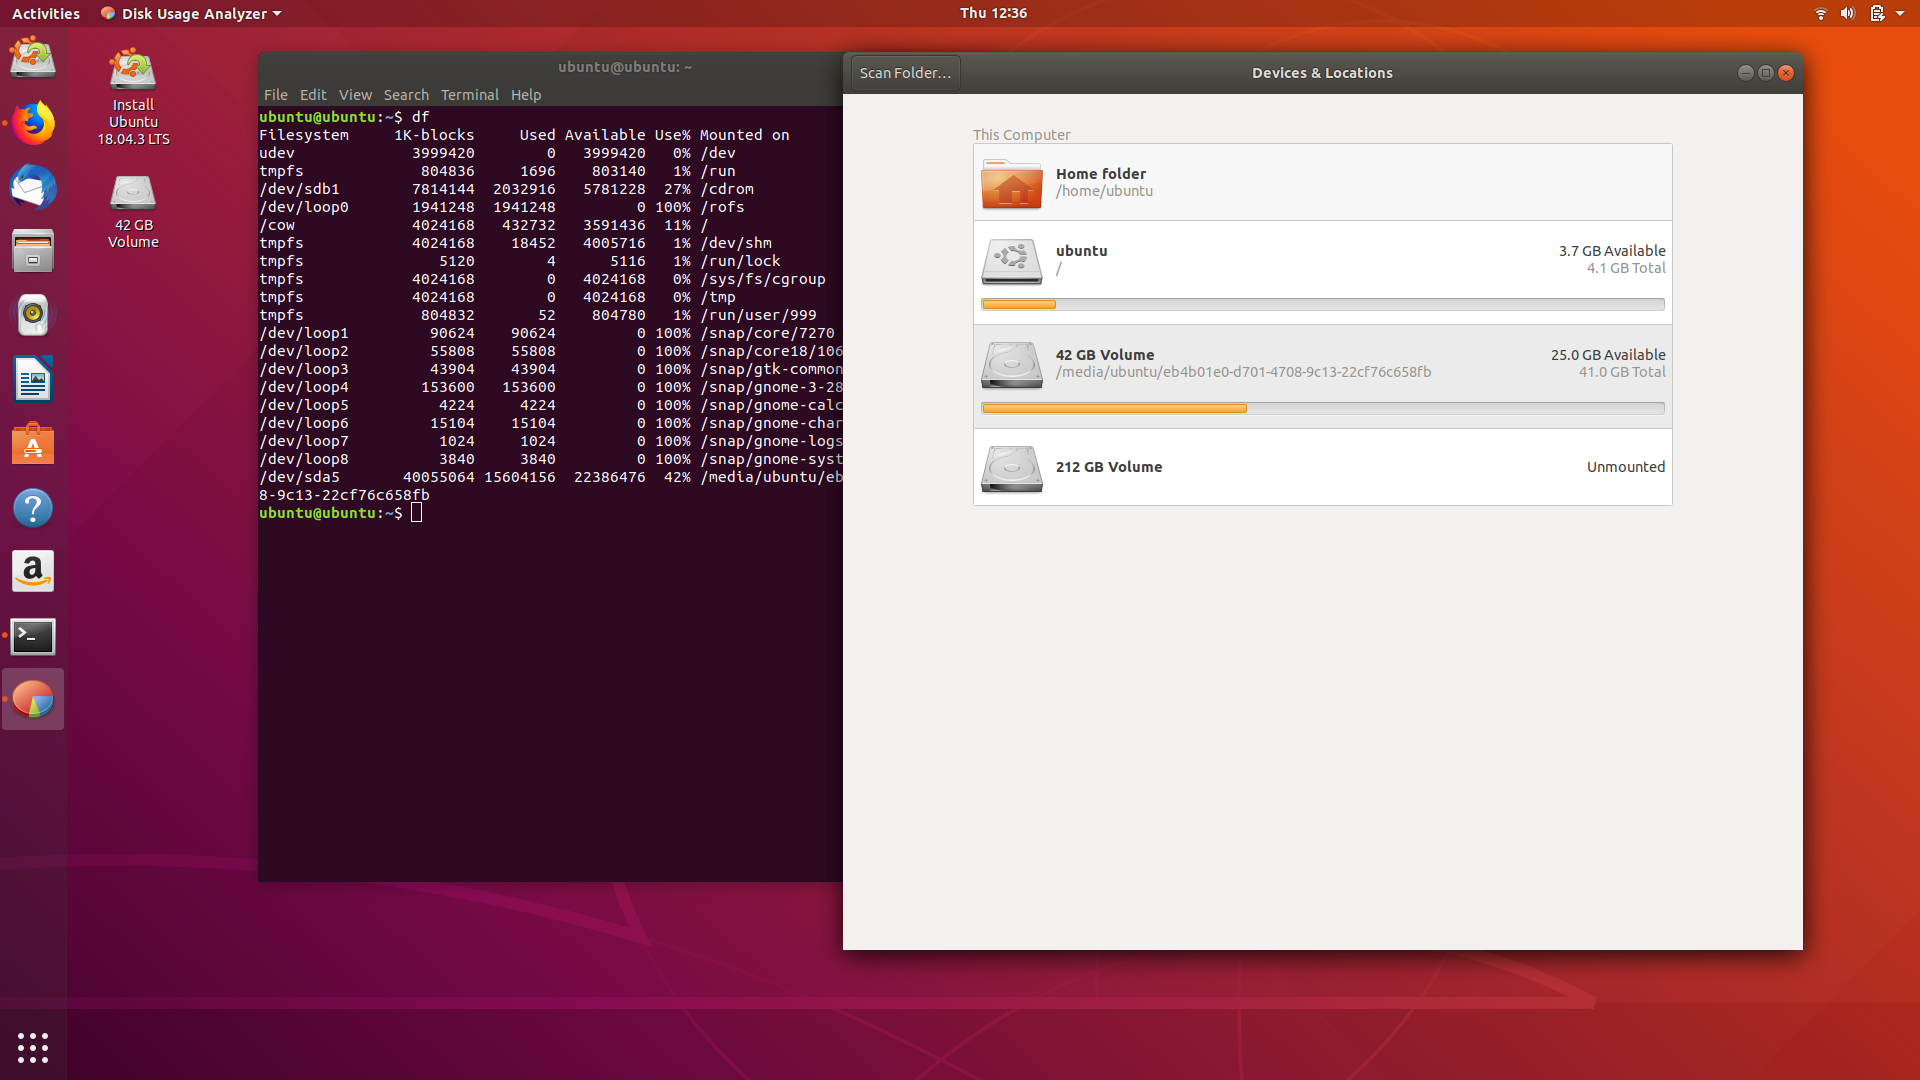The height and width of the screenshot is (1080, 1920).
Task: Show Applications grid button
Action: pos(33,1047)
